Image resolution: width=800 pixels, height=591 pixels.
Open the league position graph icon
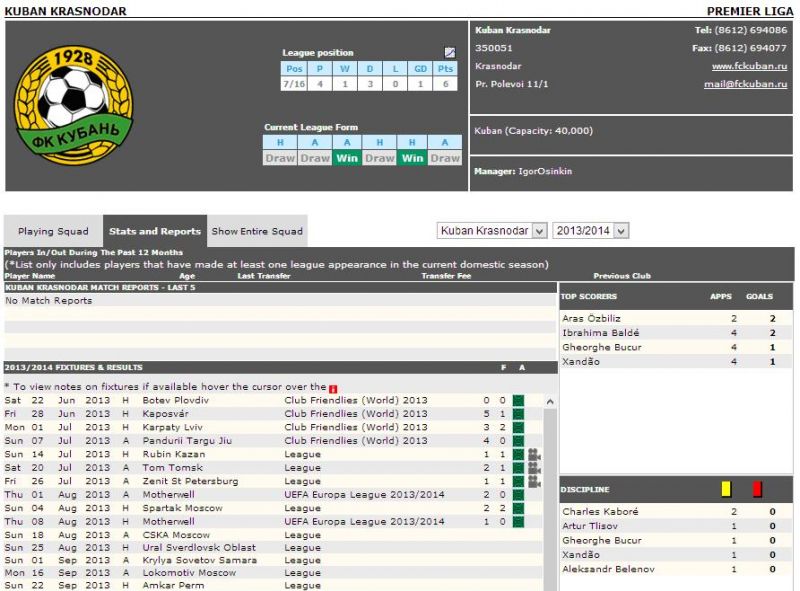click(450, 53)
